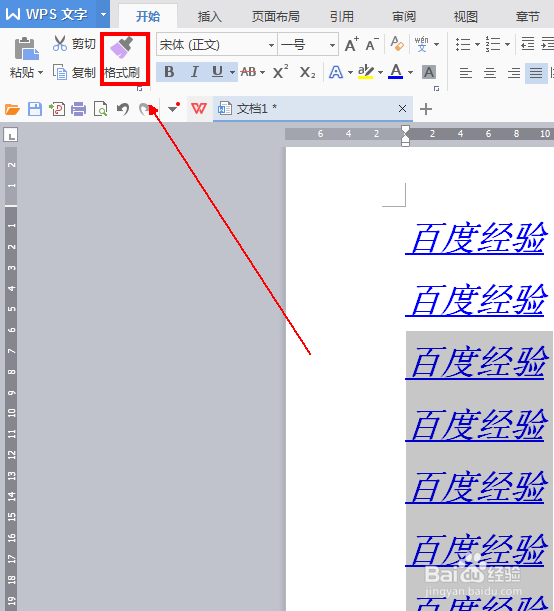The image size is (554, 611).
Task: Align text right
Action: (513, 73)
